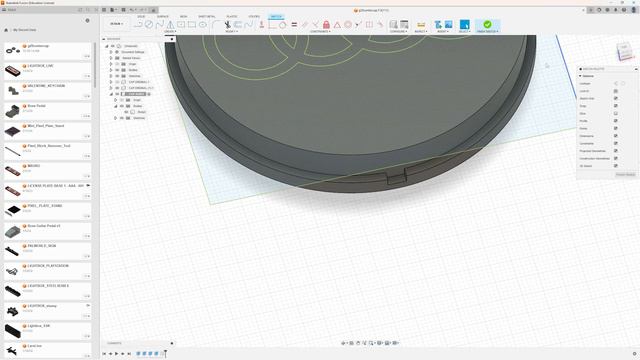
Task: Apply the Concentric constraint icon
Action: [x=348, y=25]
